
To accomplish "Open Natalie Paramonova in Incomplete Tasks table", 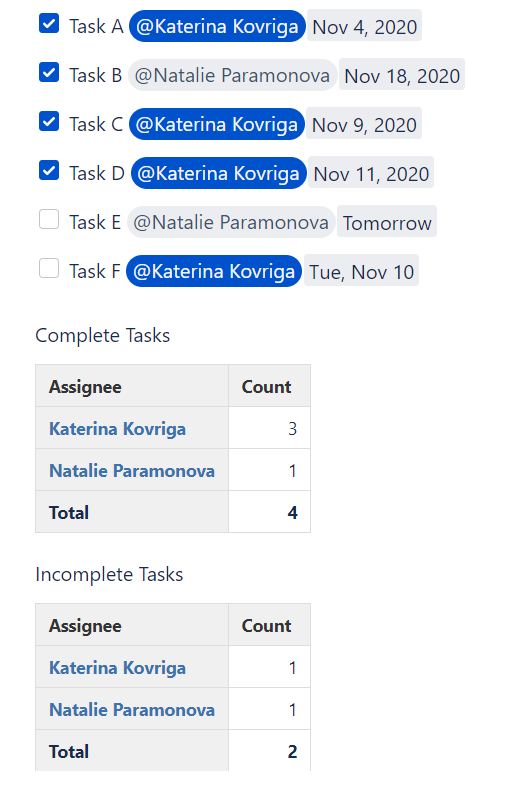I will (132, 710).
